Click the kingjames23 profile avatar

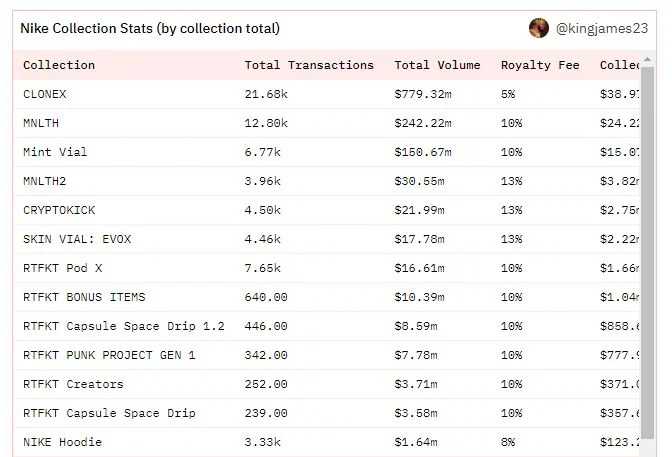pyautogui.click(x=539, y=28)
